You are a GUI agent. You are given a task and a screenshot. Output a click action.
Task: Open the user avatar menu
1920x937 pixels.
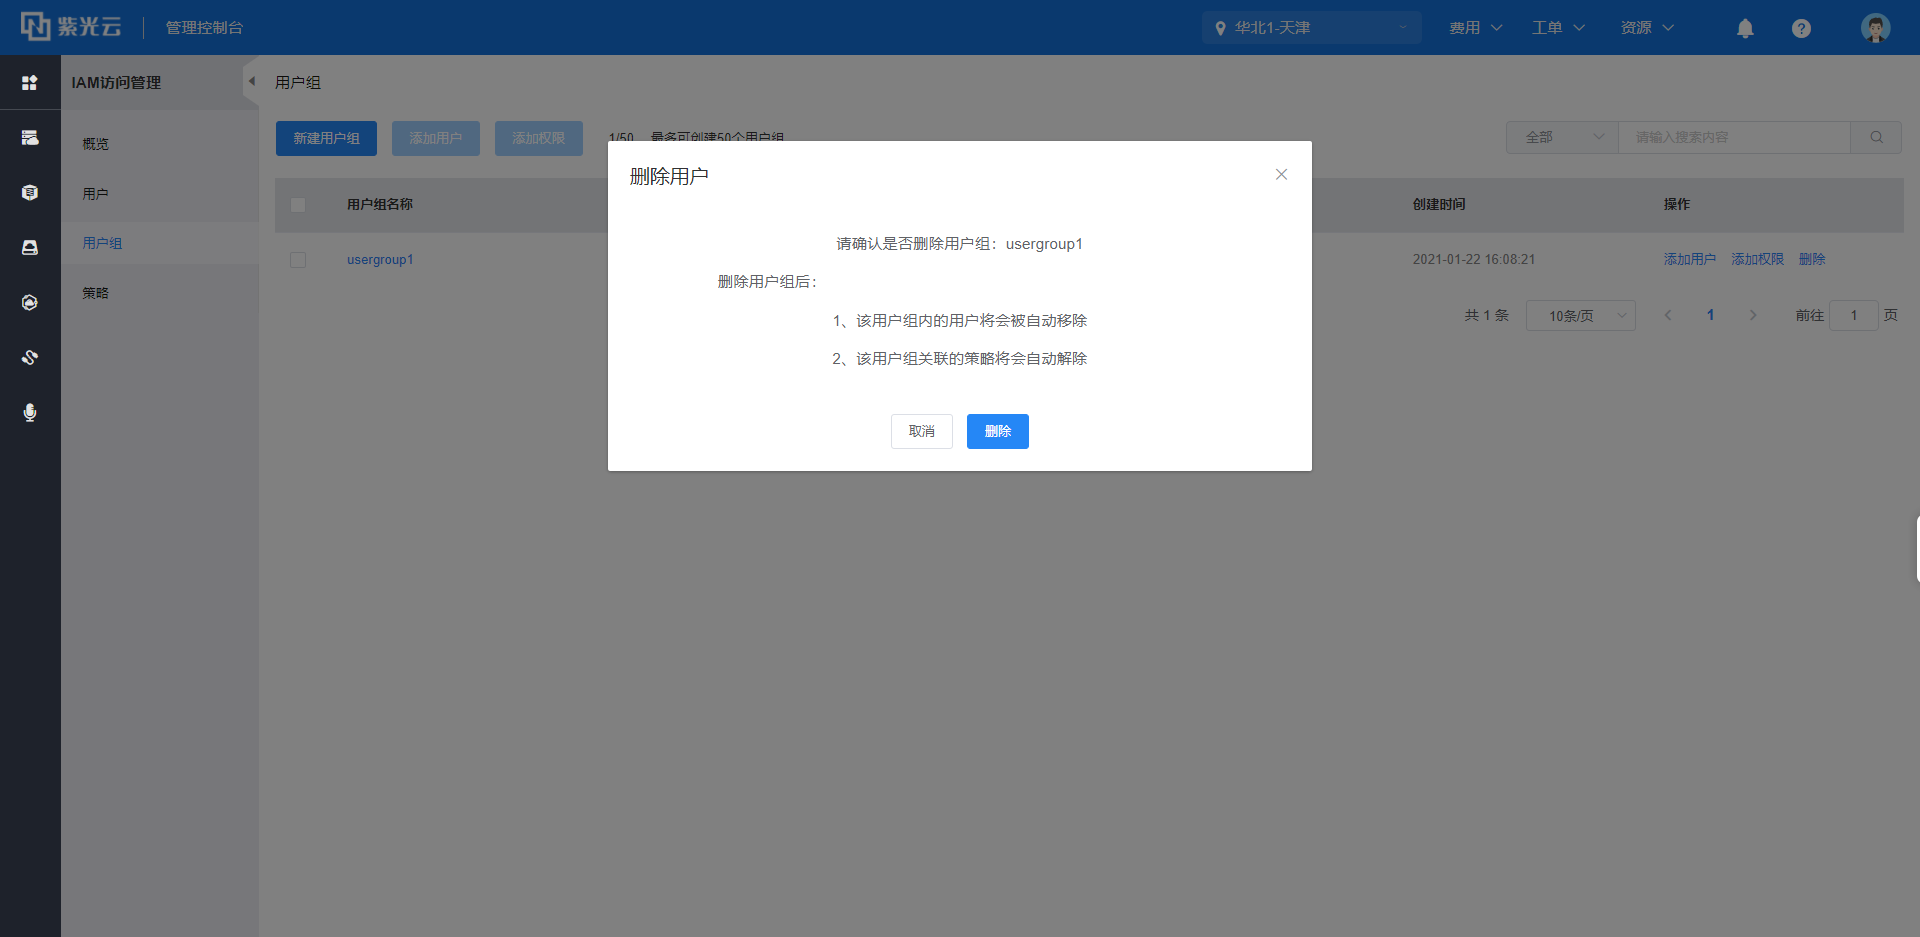[1875, 28]
